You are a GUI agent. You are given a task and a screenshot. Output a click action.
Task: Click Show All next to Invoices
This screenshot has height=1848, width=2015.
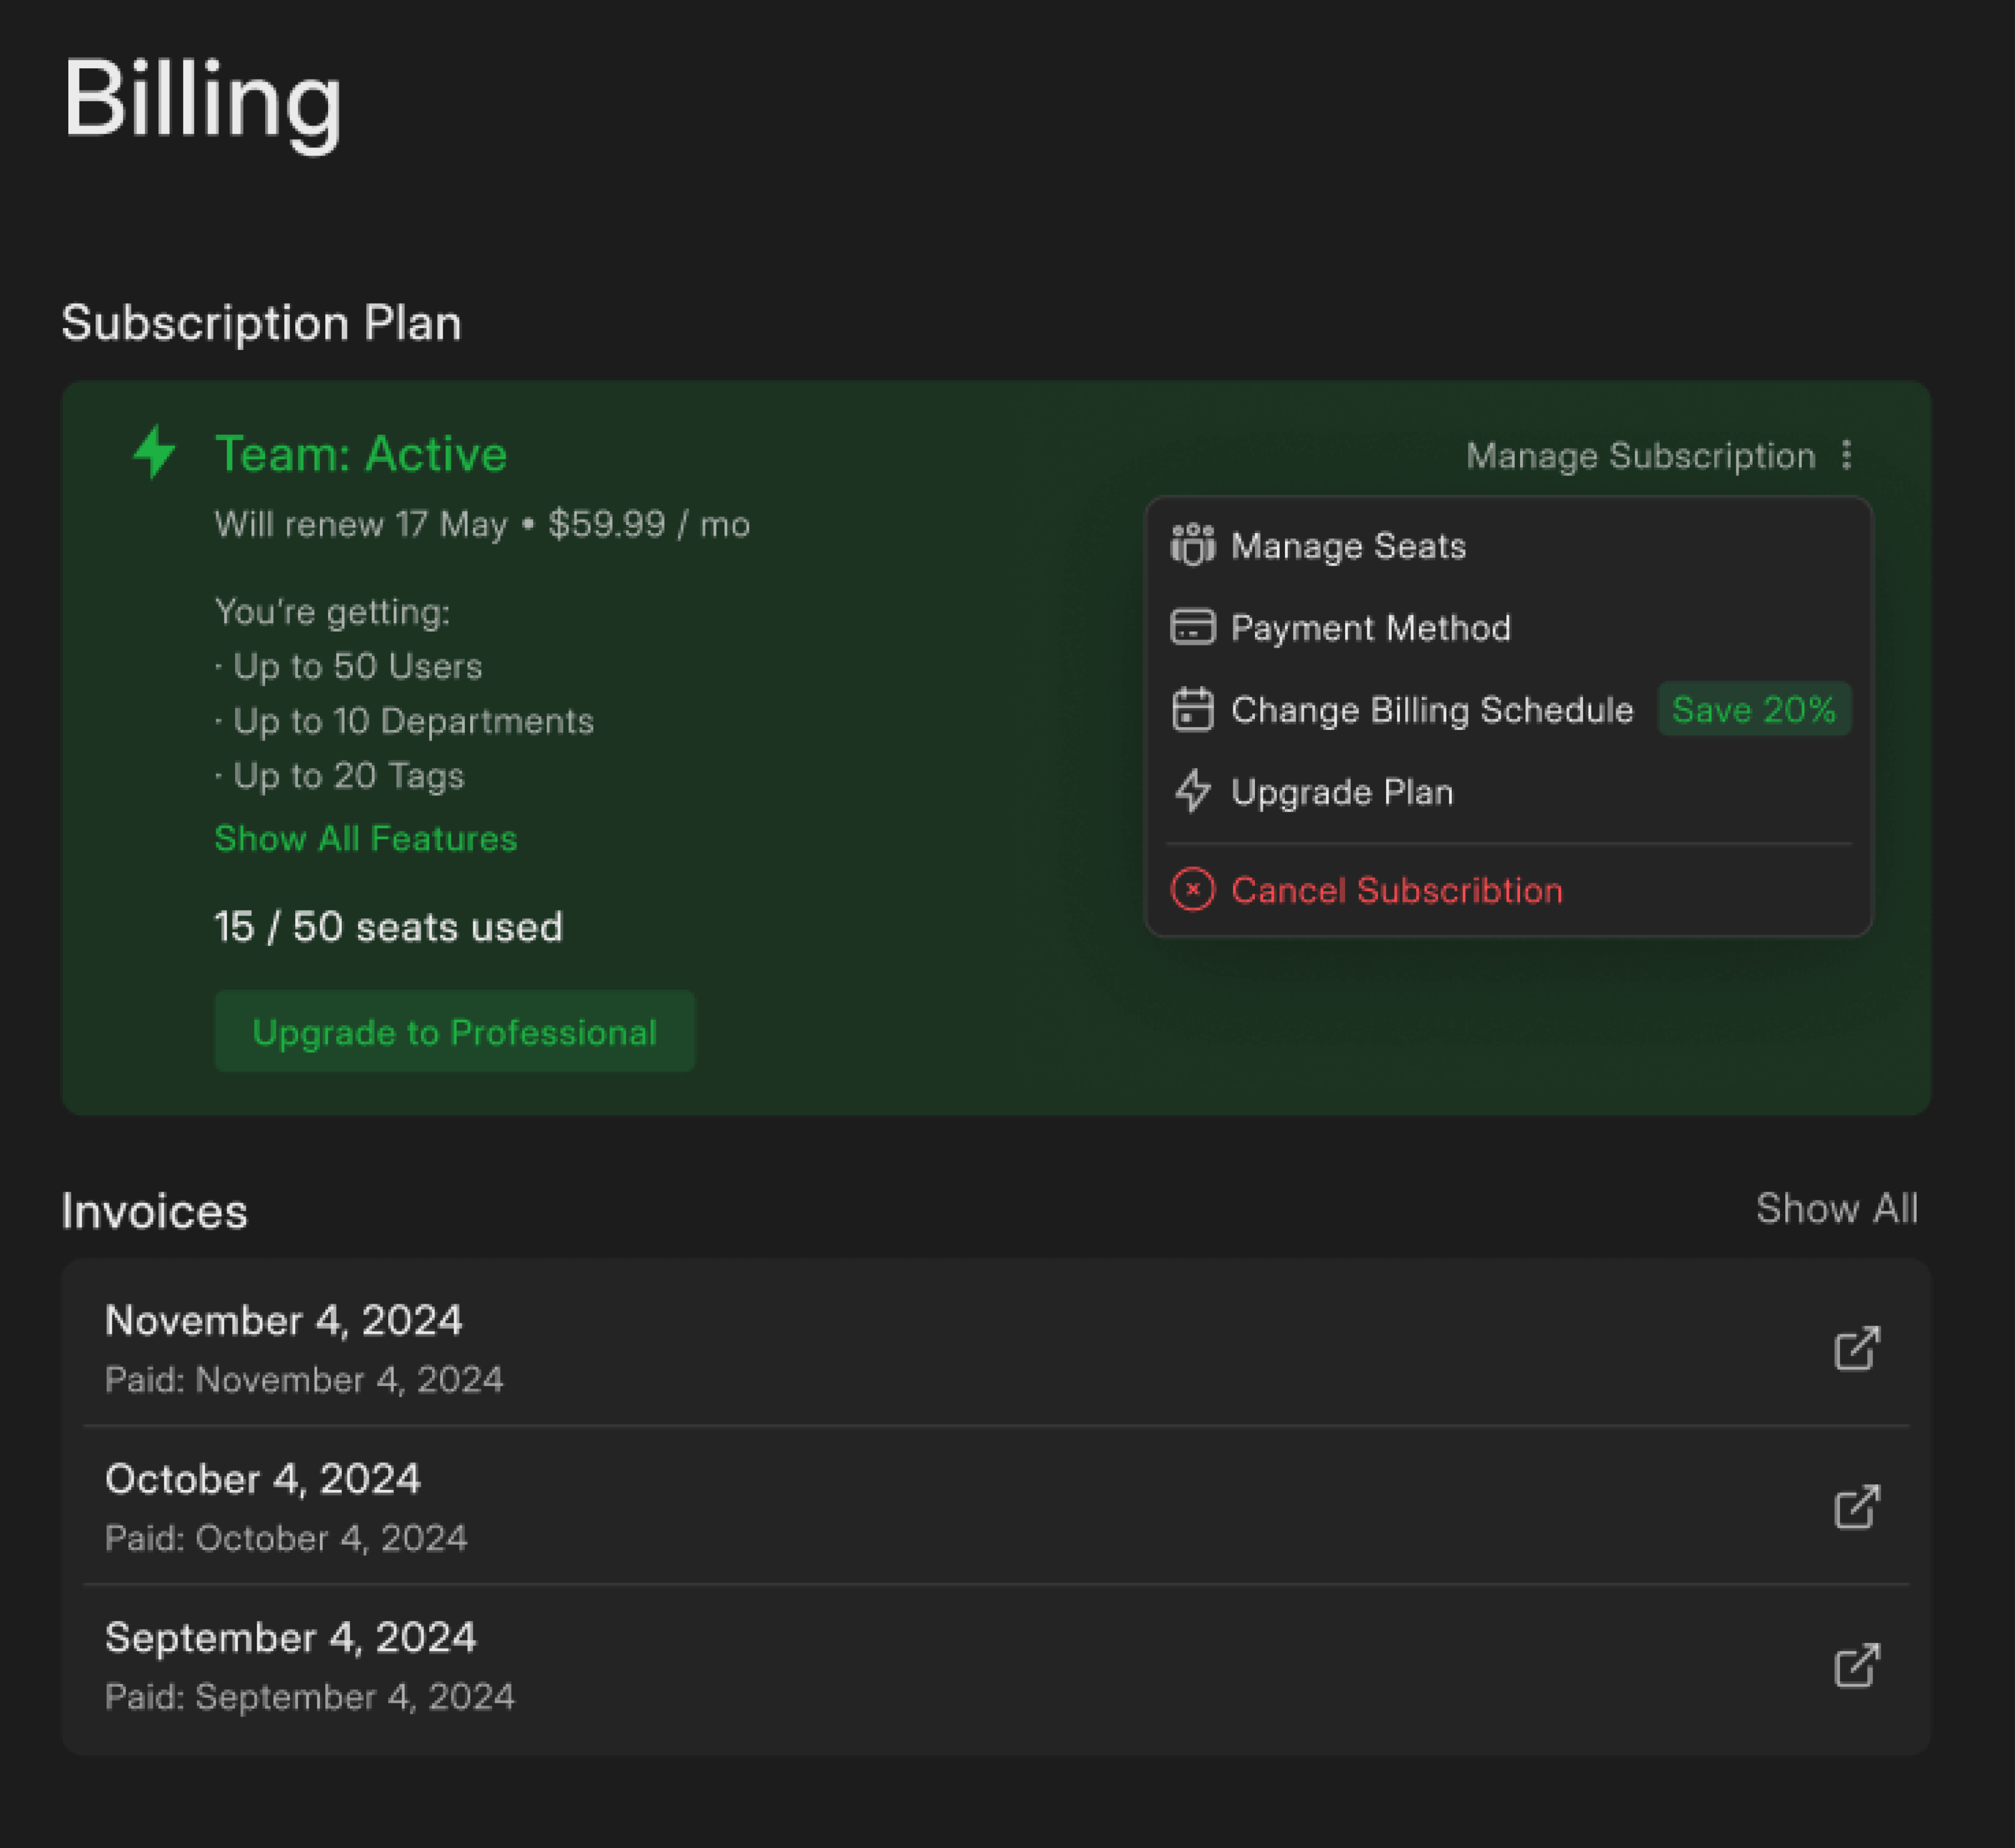pos(1836,1209)
